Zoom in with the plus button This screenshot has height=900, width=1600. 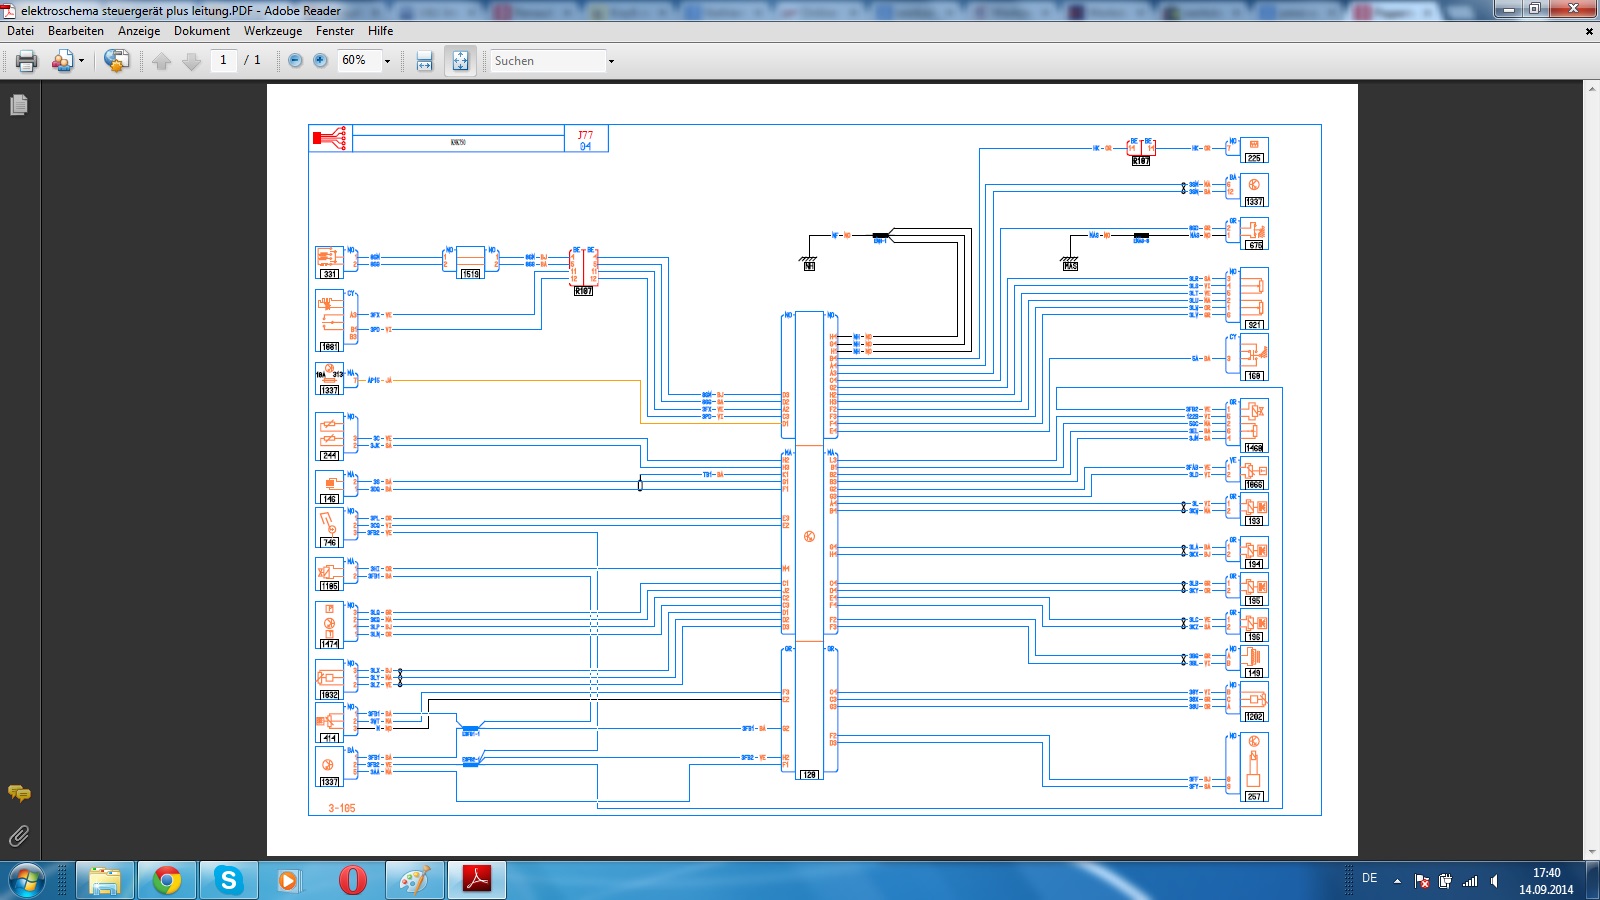[x=320, y=61]
